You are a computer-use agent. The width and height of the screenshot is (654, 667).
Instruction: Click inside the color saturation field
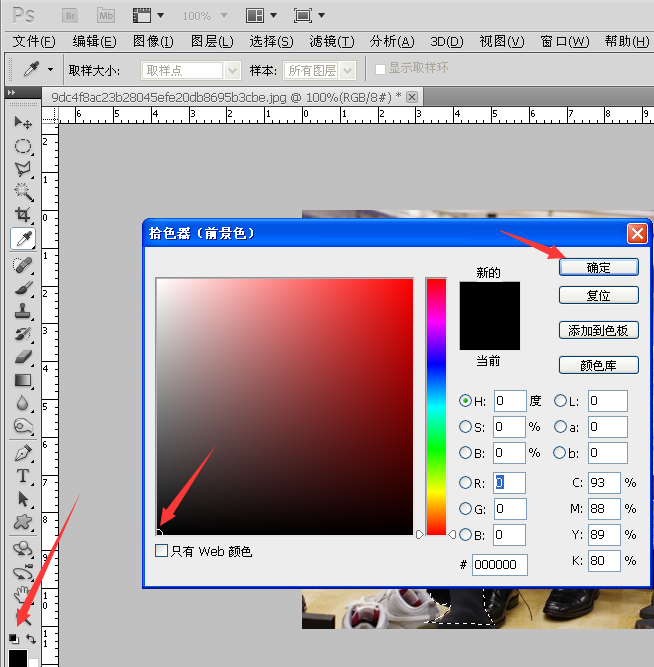pos(285,406)
